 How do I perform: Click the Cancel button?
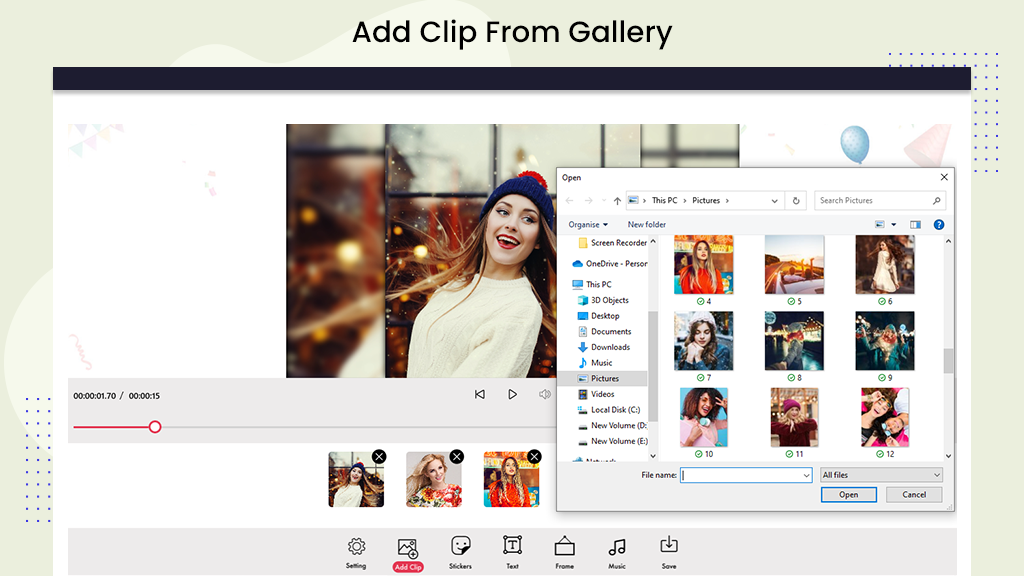(914, 495)
